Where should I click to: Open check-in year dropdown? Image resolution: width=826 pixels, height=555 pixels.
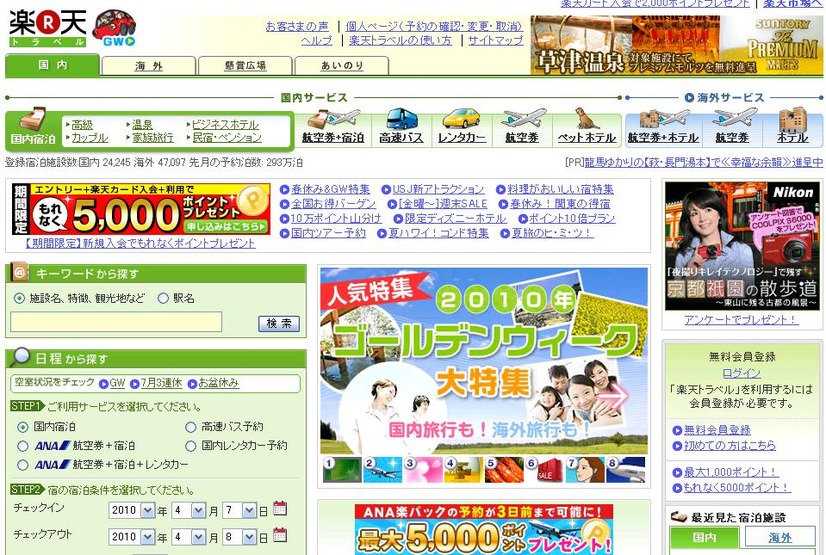[132, 510]
